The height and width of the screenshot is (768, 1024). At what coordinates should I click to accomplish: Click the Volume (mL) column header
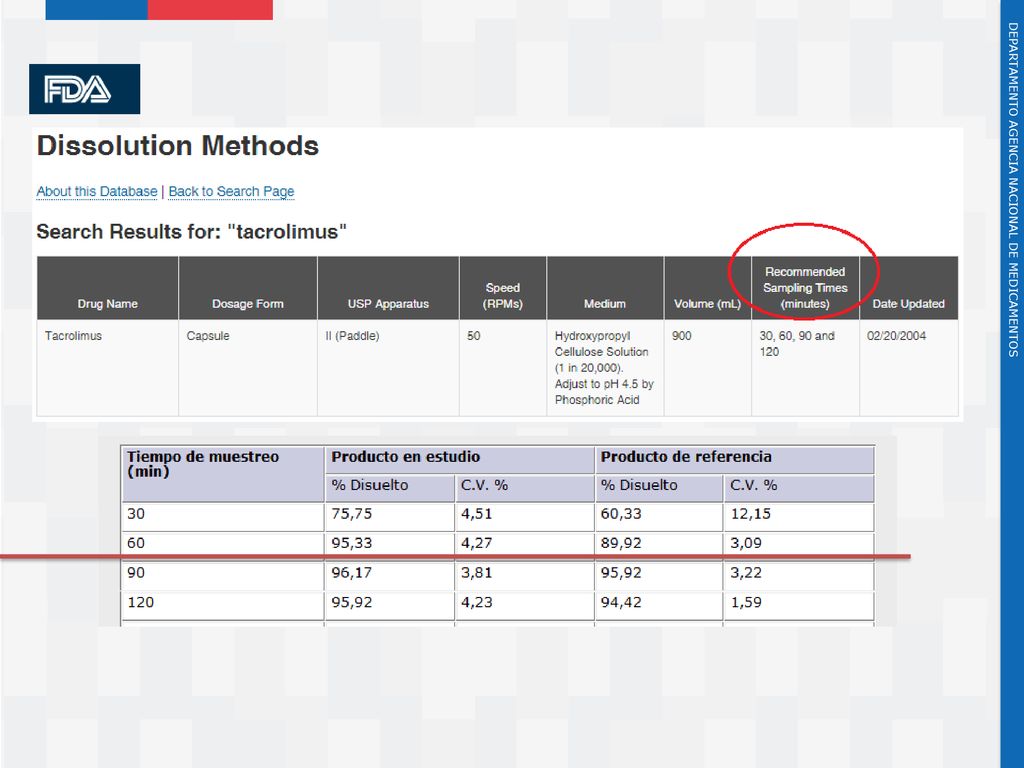tap(707, 288)
